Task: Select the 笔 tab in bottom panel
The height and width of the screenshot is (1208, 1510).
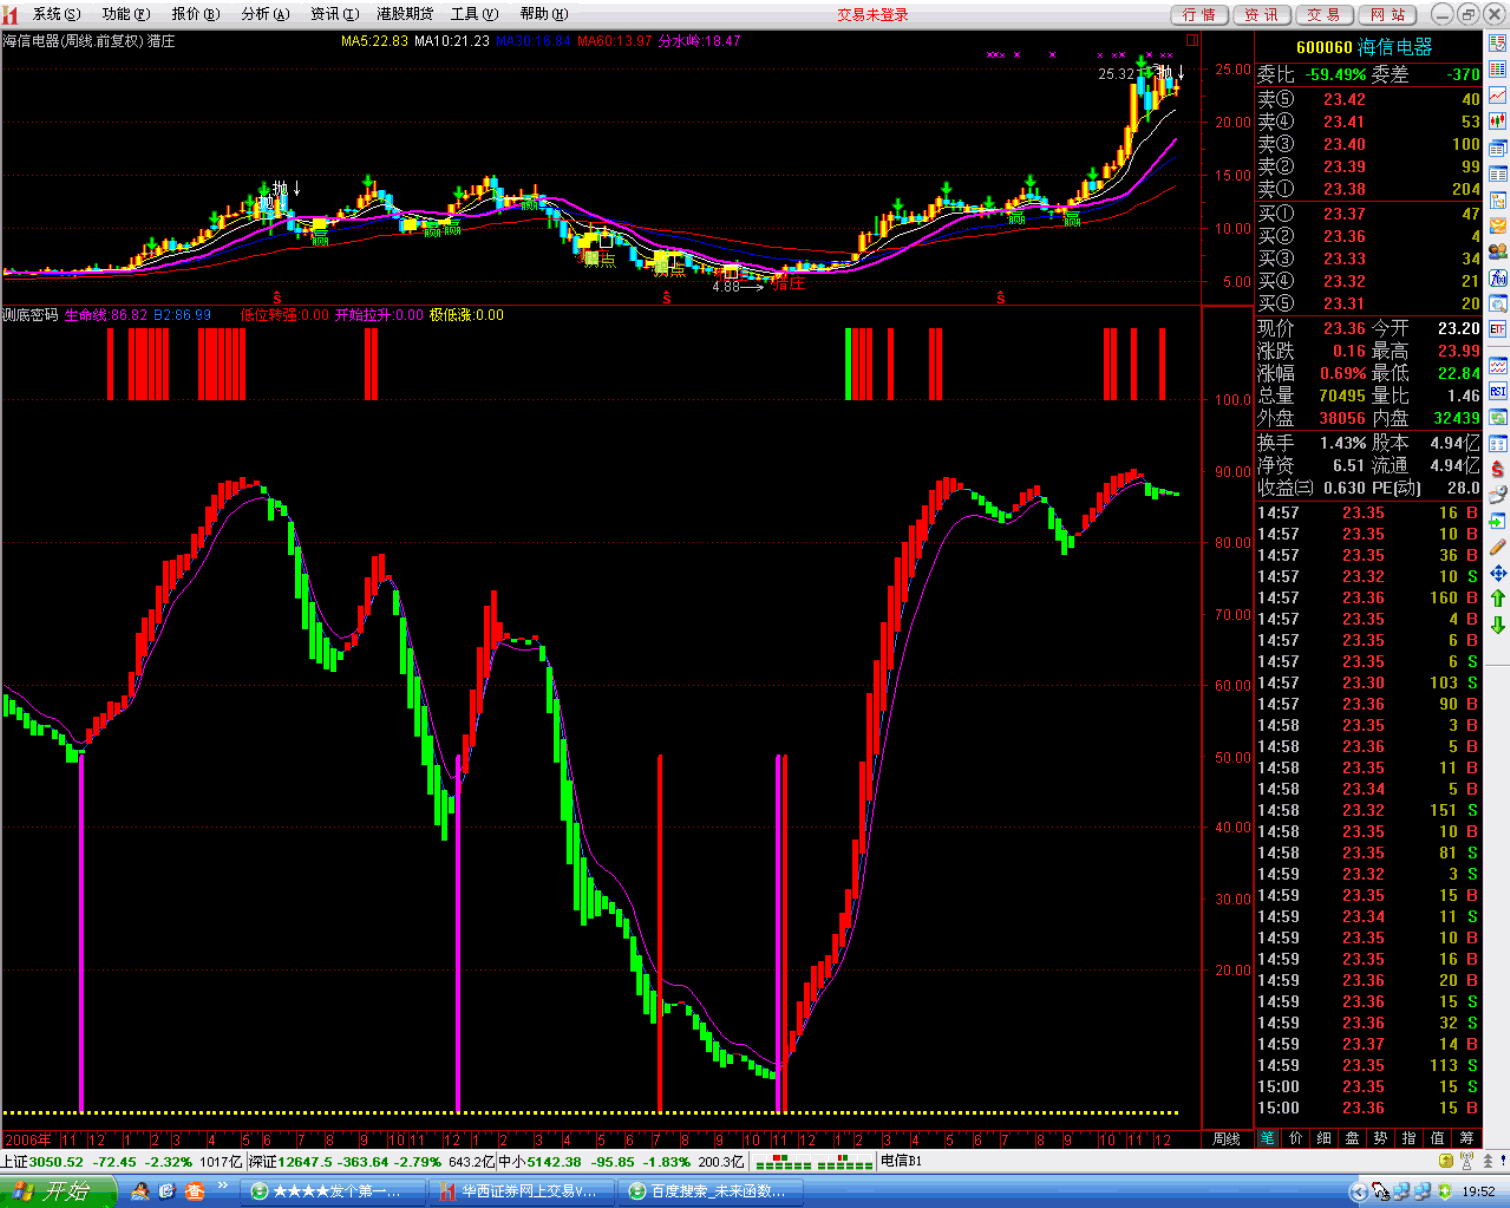Action: [1267, 1138]
